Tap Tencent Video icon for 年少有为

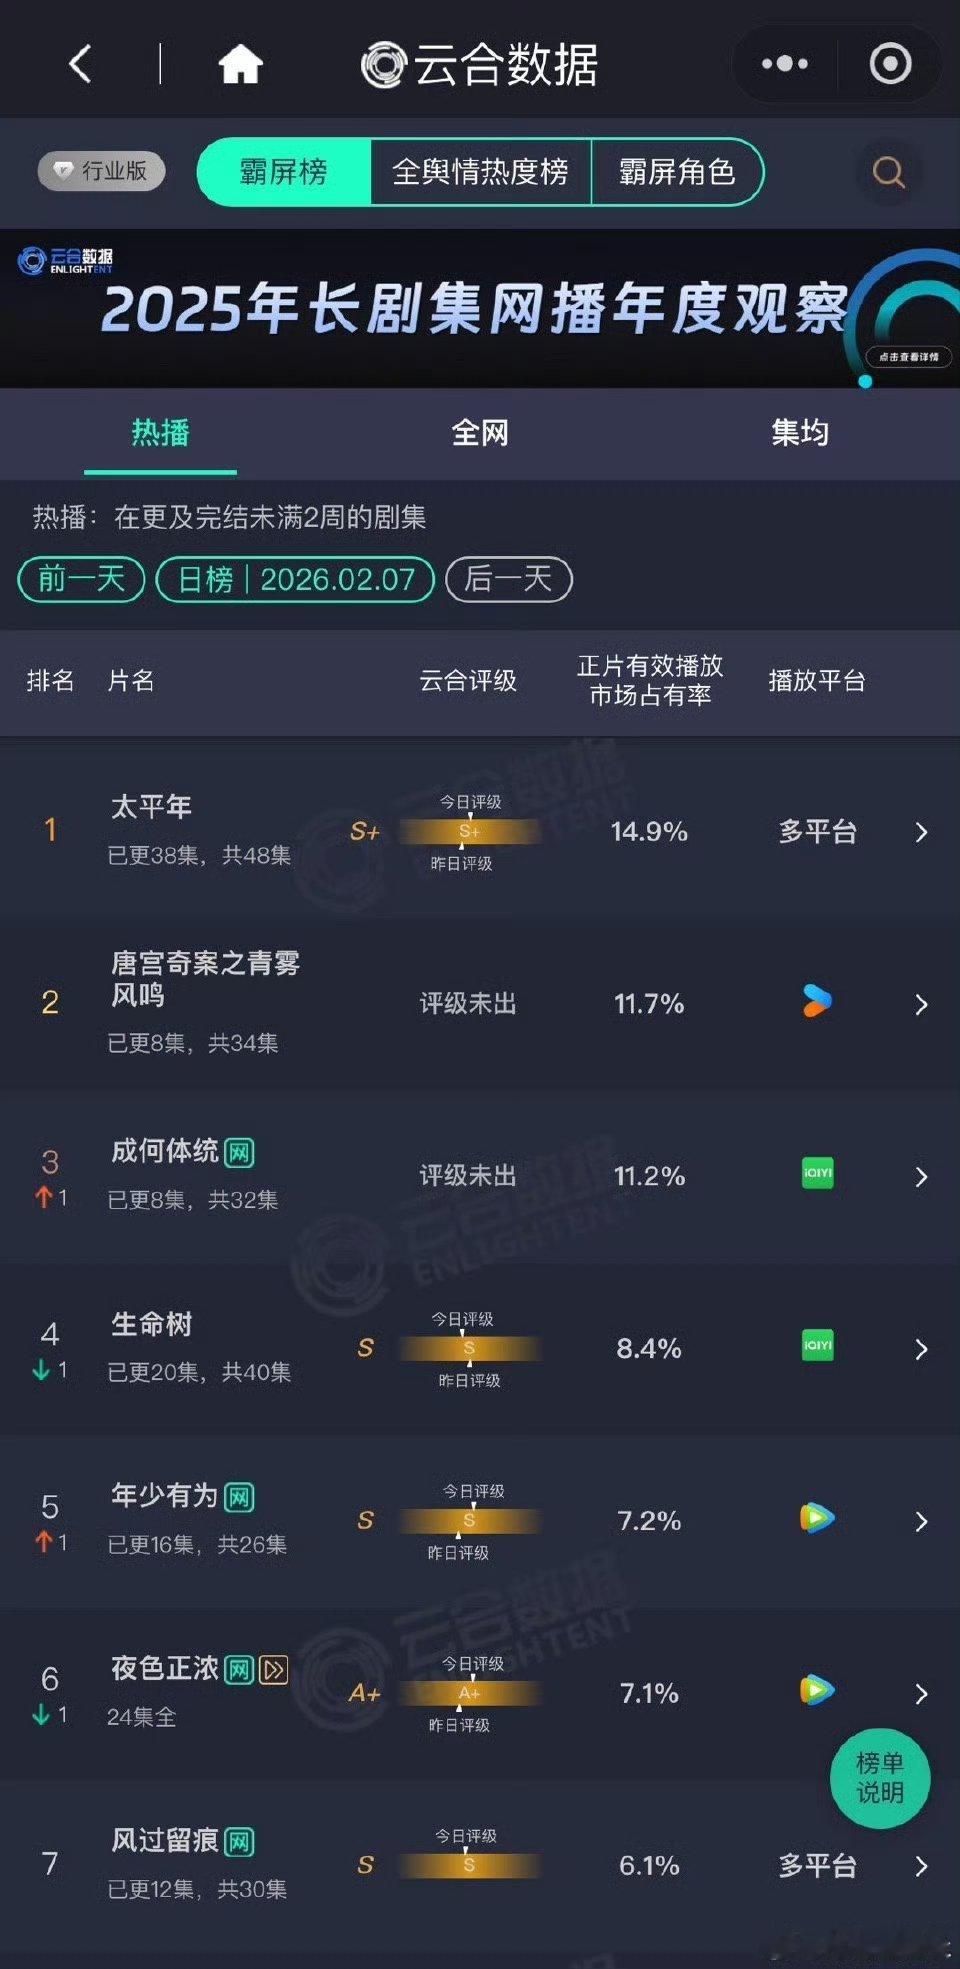click(x=817, y=1518)
